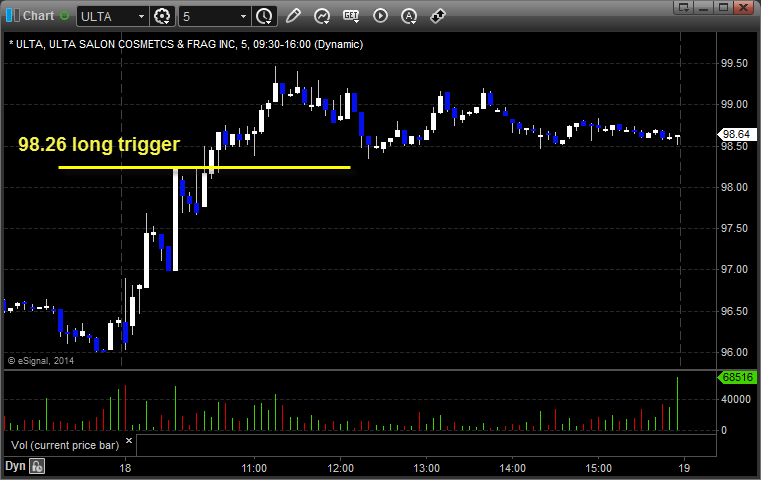Image resolution: width=761 pixels, height=480 pixels.
Task: Open the window options dropdown icon
Action: (x=684, y=7)
